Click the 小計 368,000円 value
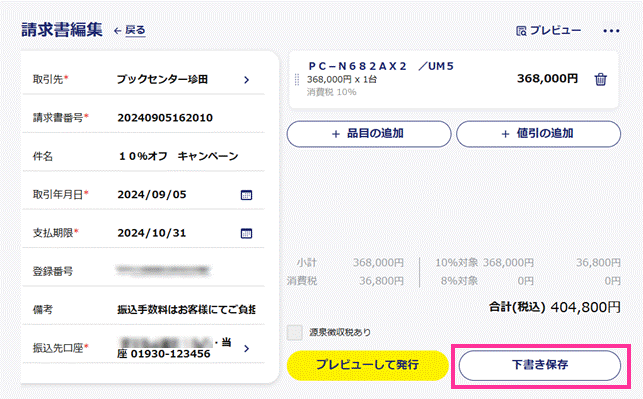 tap(378, 262)
